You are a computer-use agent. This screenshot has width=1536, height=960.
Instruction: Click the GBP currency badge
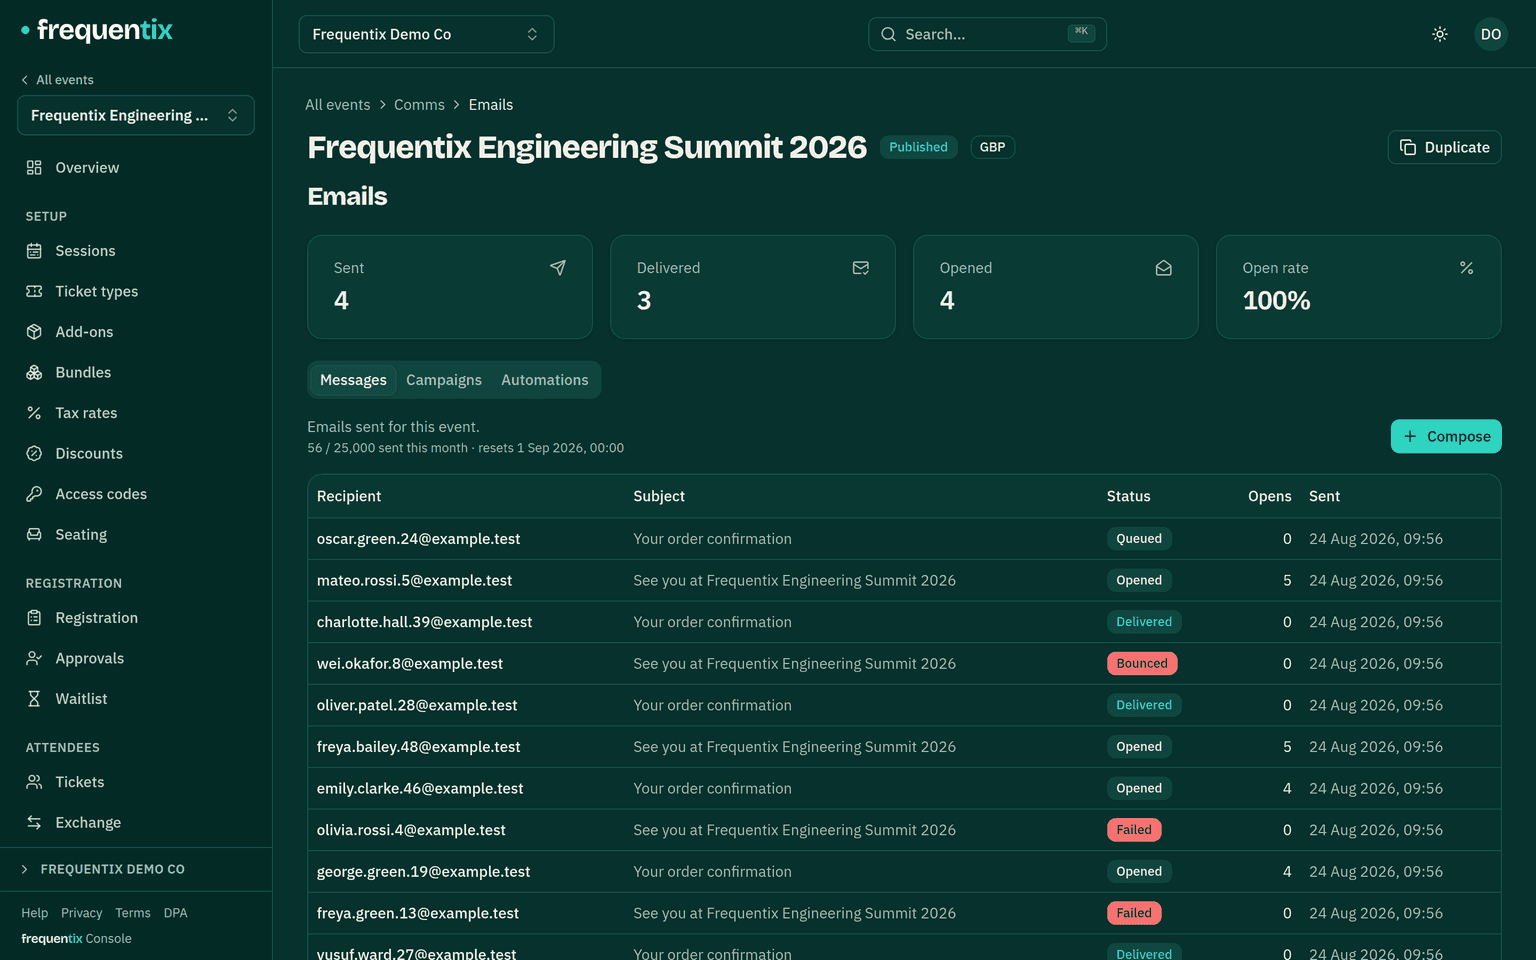(x=992, y=147)
